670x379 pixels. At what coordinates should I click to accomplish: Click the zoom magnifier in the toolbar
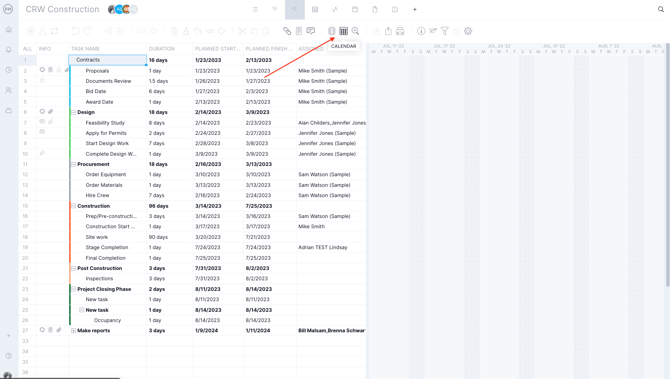(355, 31)
